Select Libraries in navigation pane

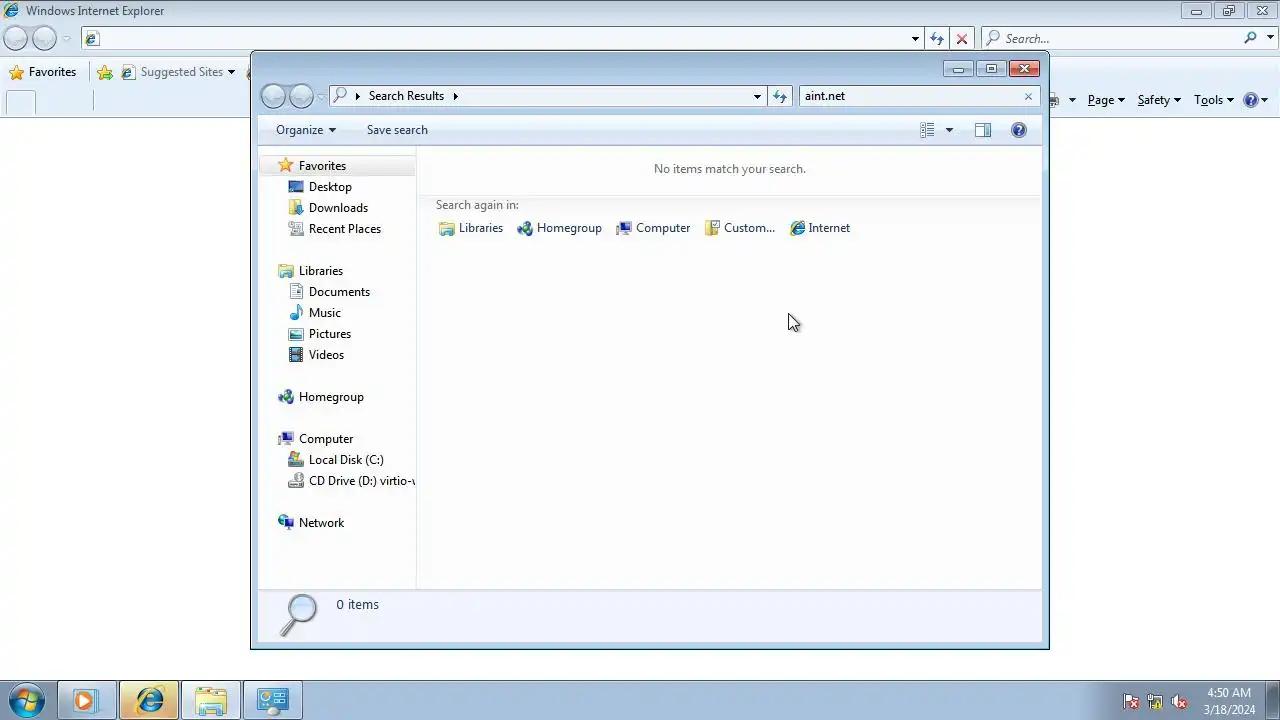point(321,271)
